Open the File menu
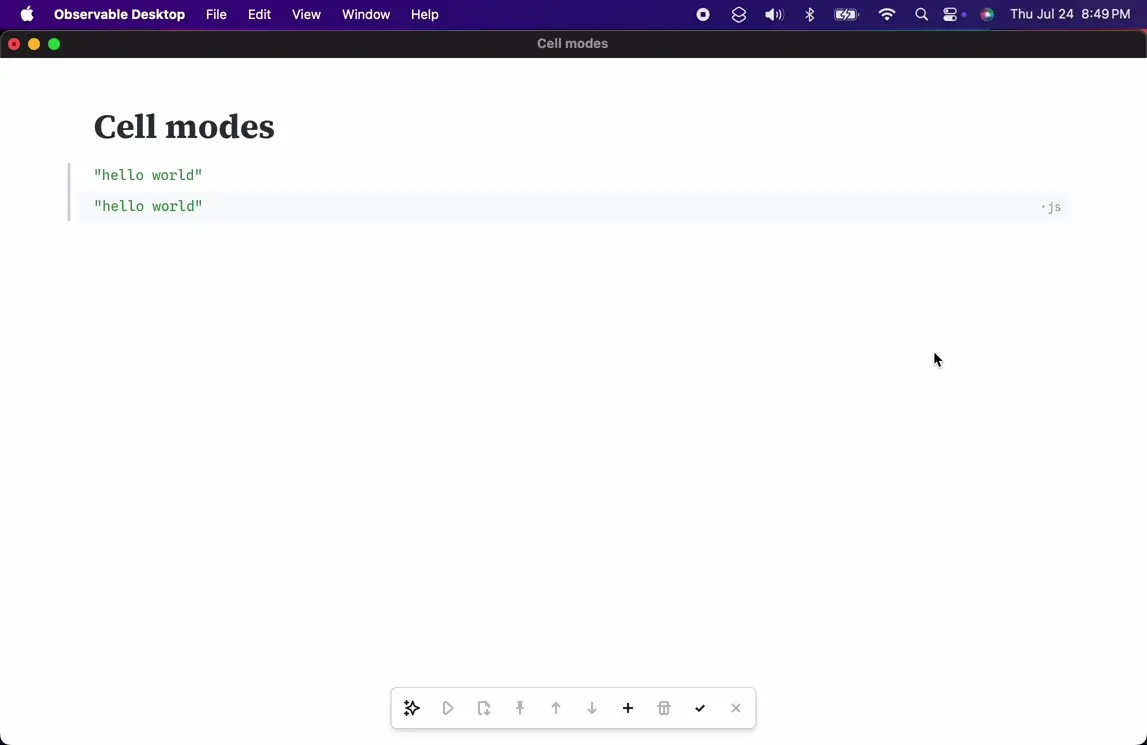Screen dimensions: 1147x745 point(216,15)
